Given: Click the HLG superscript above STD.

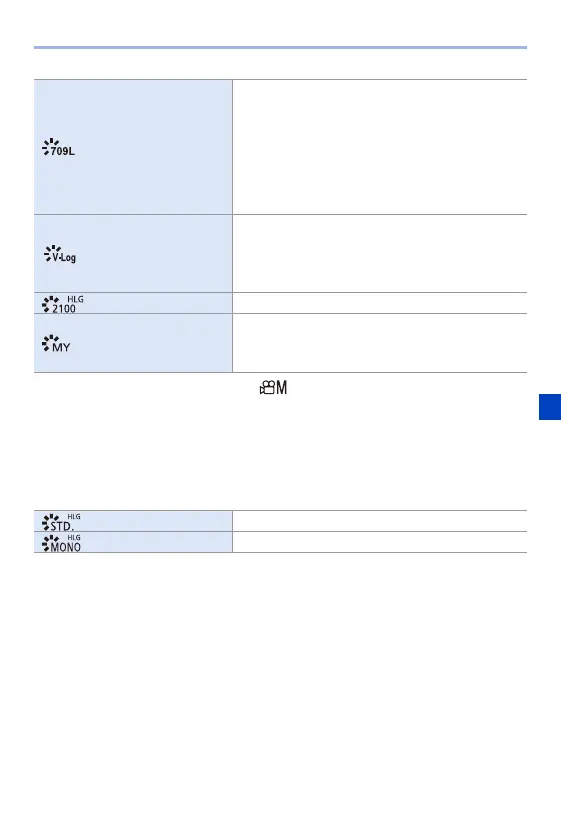Looking at the screenshot, I should click(x=74, y=516).
